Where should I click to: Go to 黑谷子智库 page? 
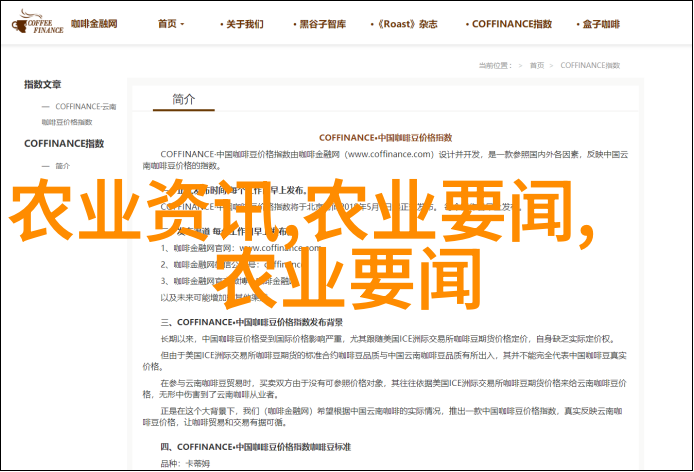320,24
